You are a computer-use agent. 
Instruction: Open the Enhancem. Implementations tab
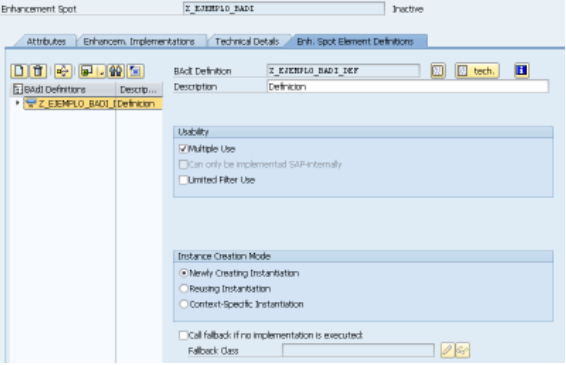[139, 42]
